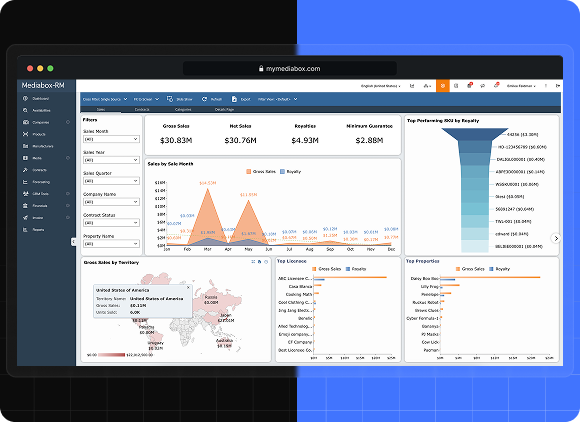Click the map's red color scale legend
Image resolution: width=580 pixels, height=422 pixels.
[112, 355]
